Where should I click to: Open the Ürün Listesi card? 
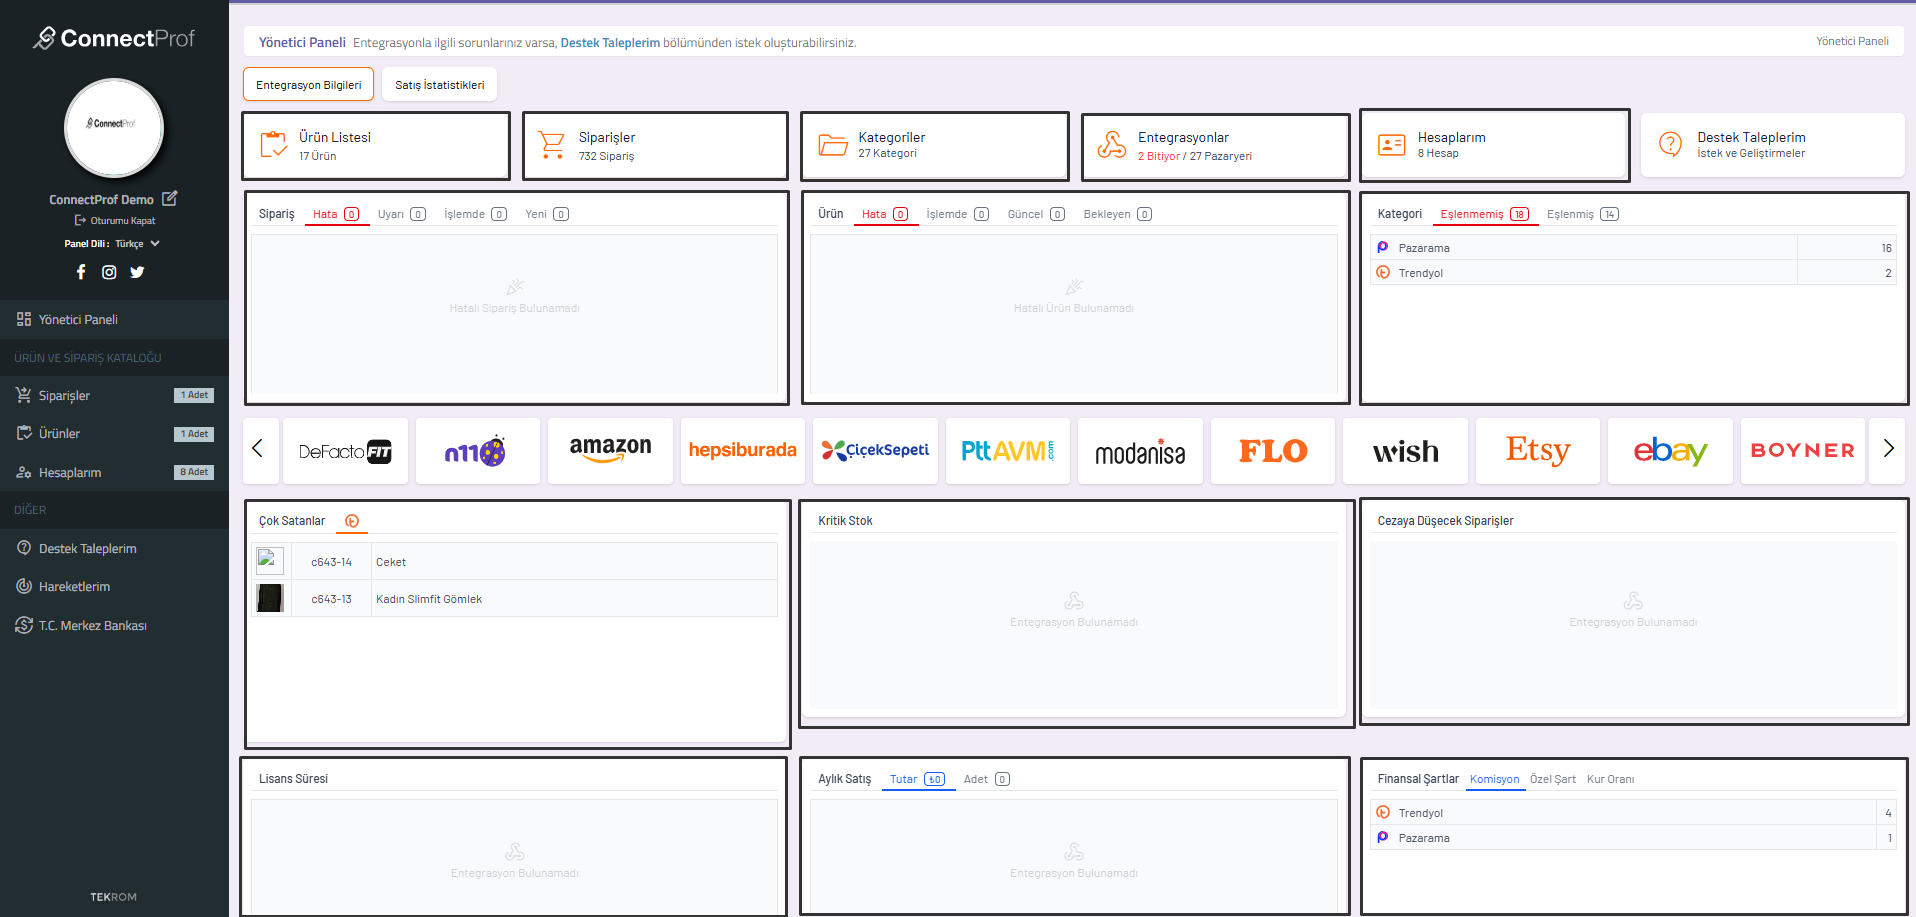point(376,146)
